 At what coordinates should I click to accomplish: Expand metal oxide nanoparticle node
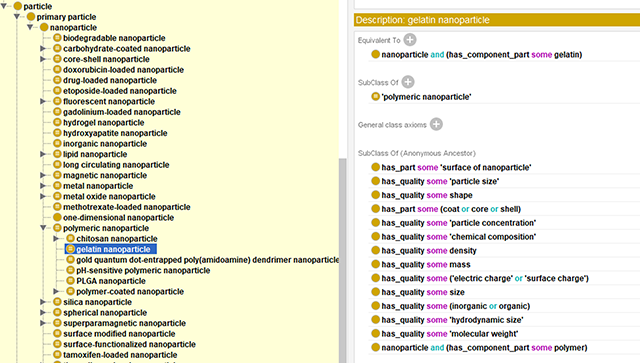tap(43, 196)
